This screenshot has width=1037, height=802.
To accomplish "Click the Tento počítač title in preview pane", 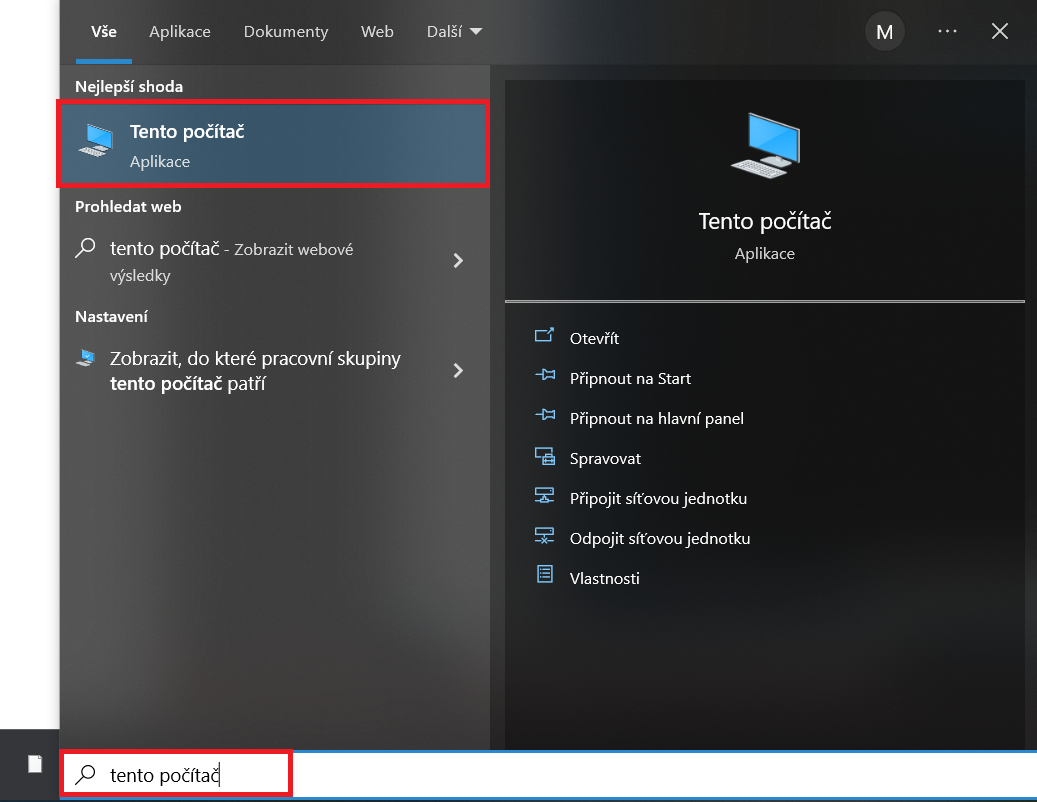I will [x=765, y=221].
